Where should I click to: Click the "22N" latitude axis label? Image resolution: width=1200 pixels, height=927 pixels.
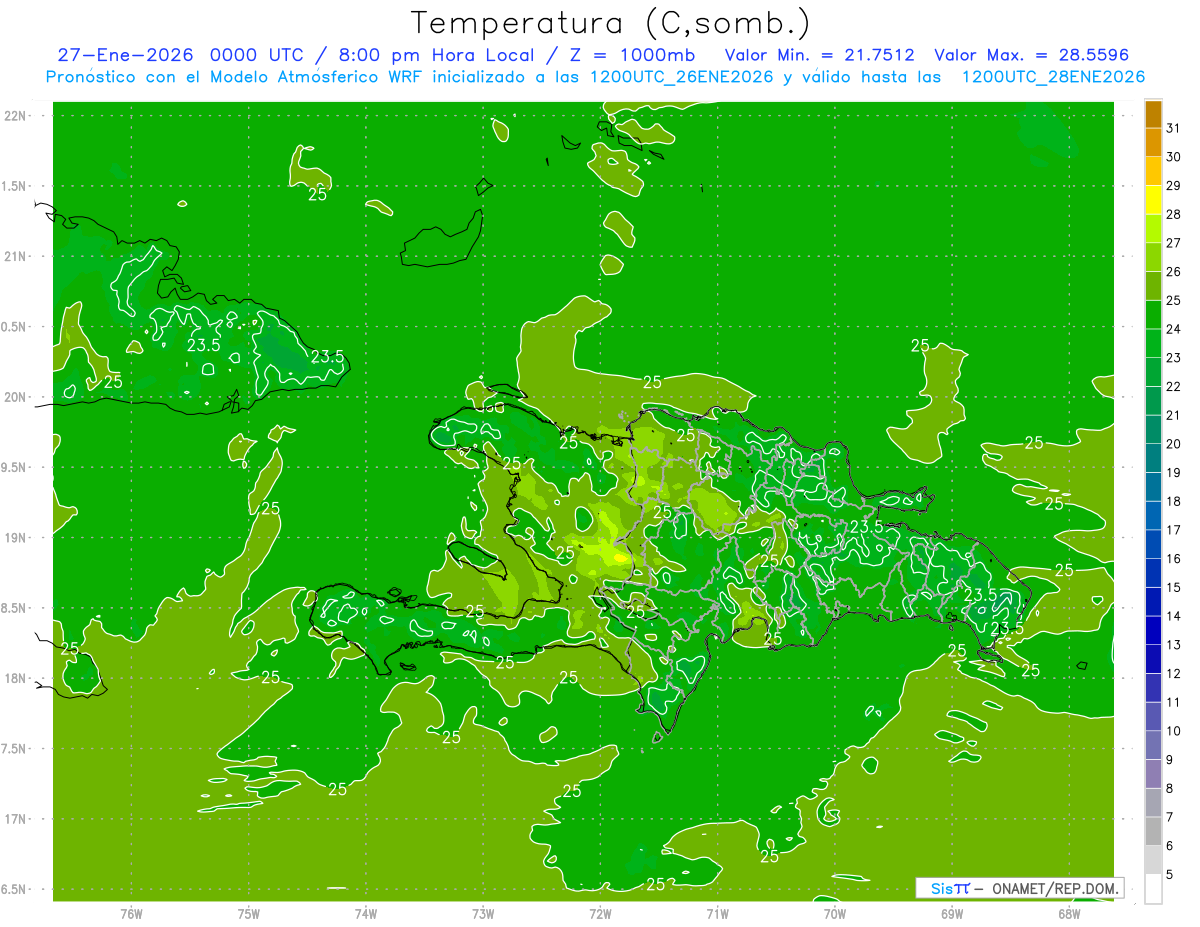tap(16, 116)
